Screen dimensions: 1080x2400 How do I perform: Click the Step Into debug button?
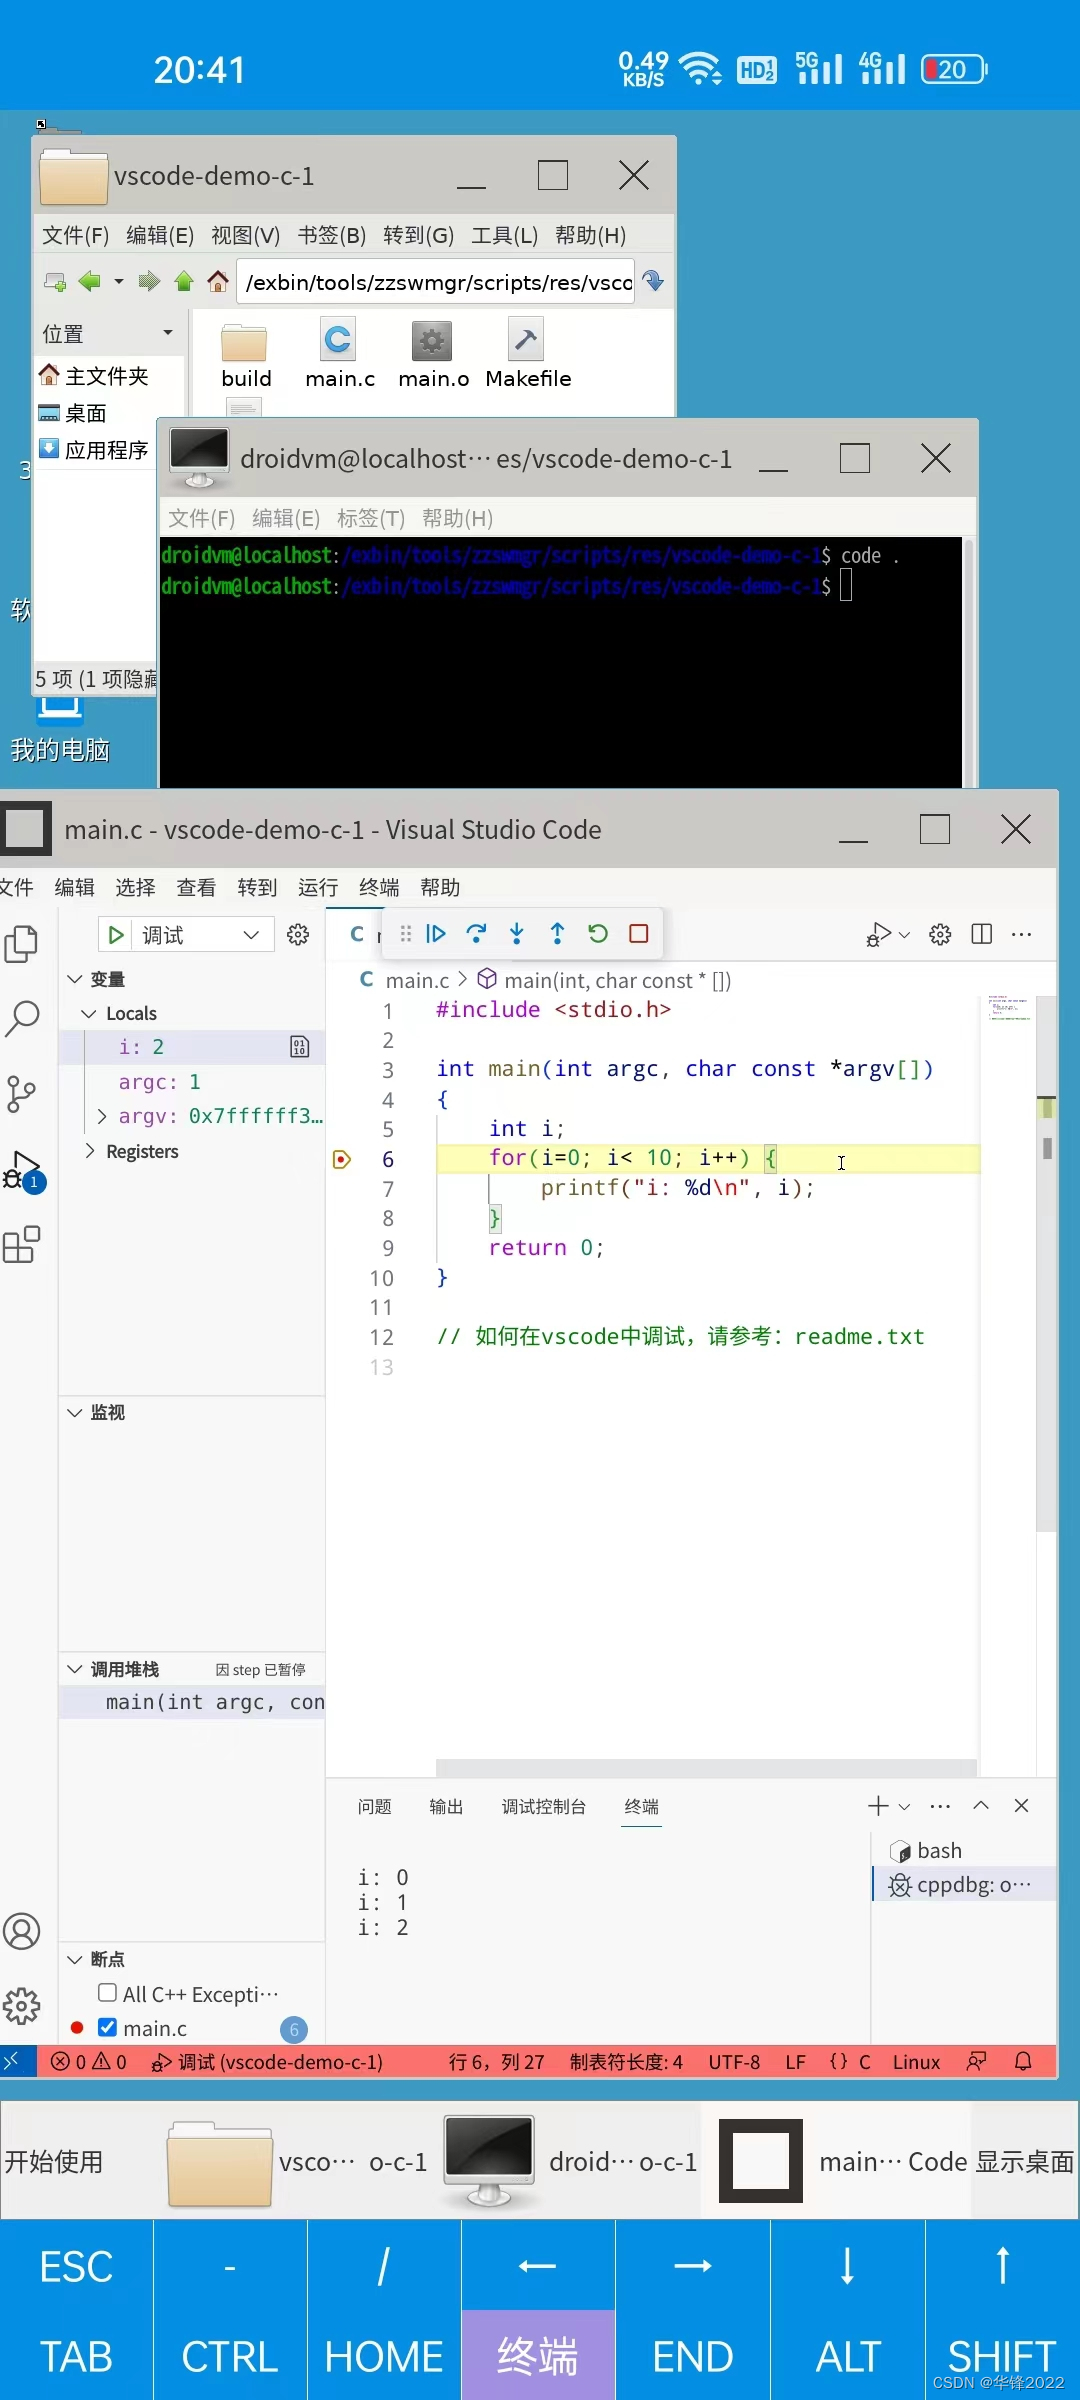tap(517, 934)
